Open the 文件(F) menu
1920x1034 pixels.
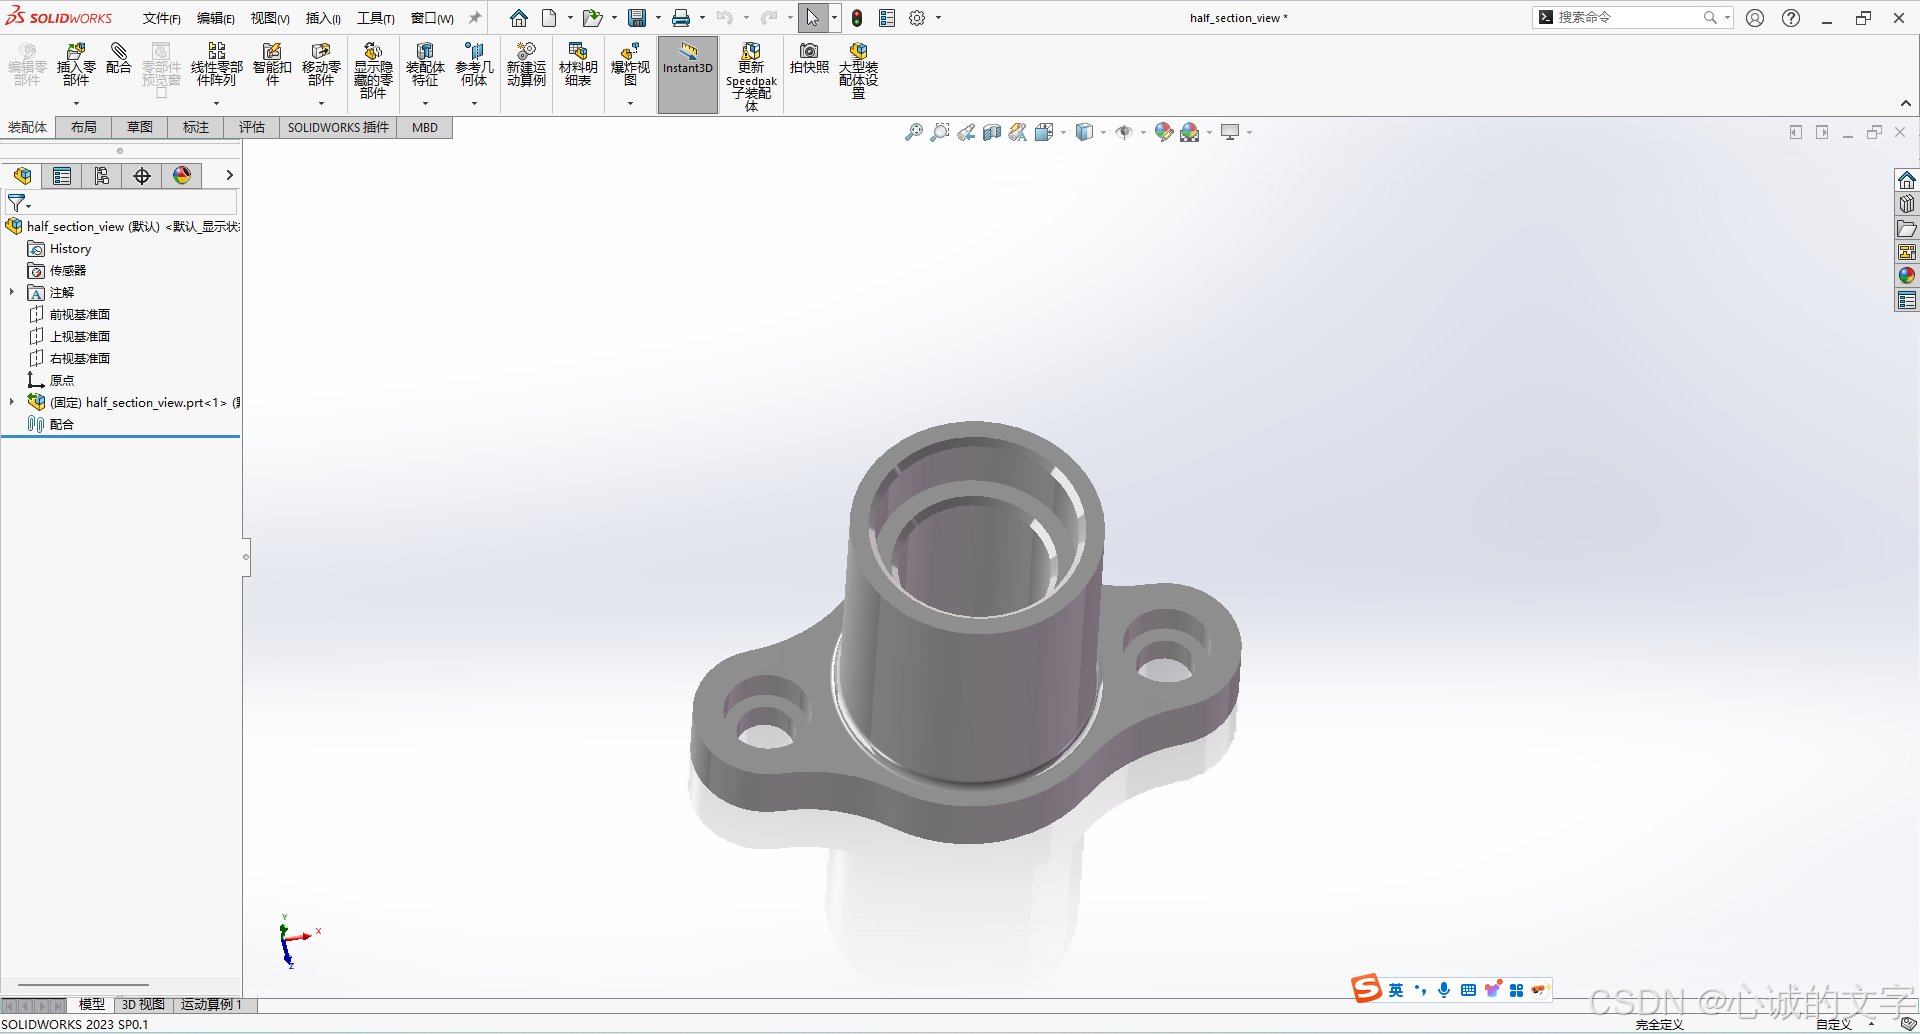click(x=162, y=18)
